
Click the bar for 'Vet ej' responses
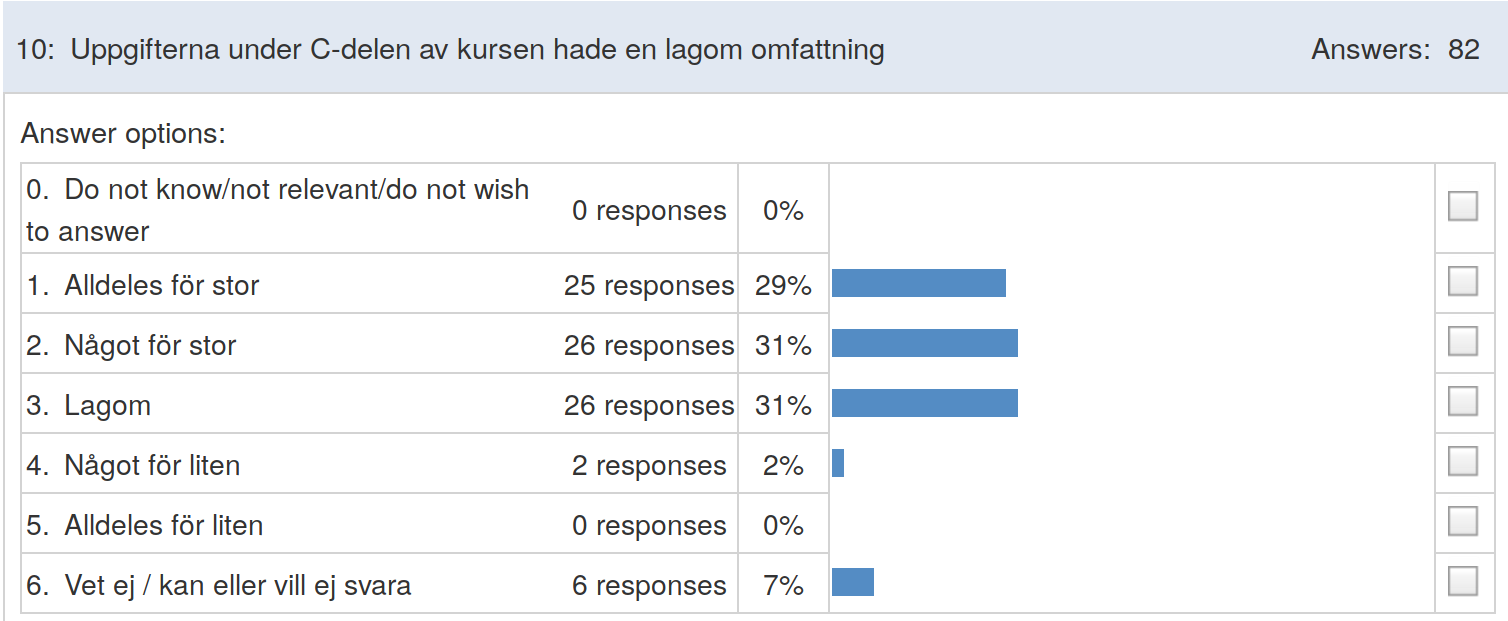pos(853,582)
